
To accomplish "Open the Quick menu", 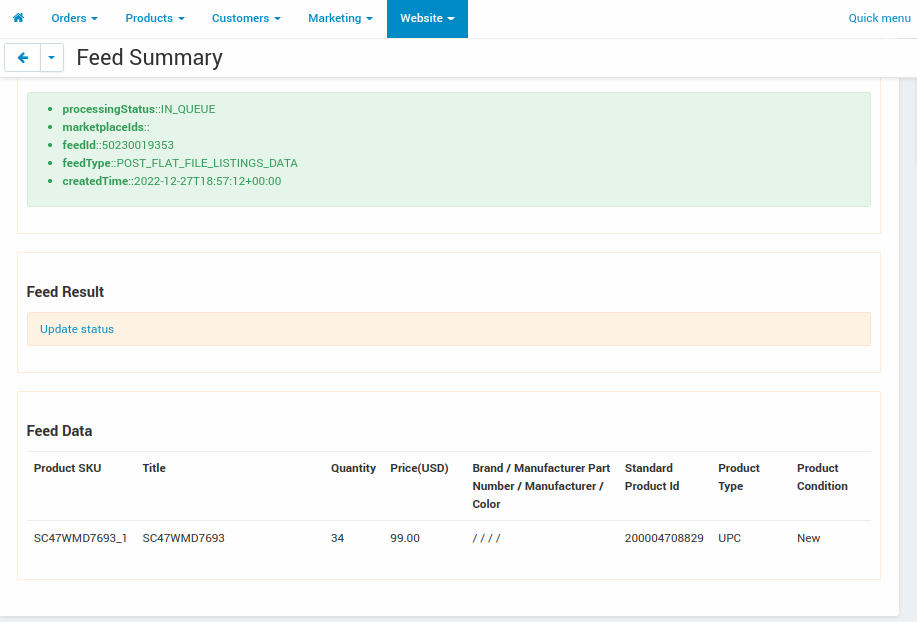I will coord(878,18).
